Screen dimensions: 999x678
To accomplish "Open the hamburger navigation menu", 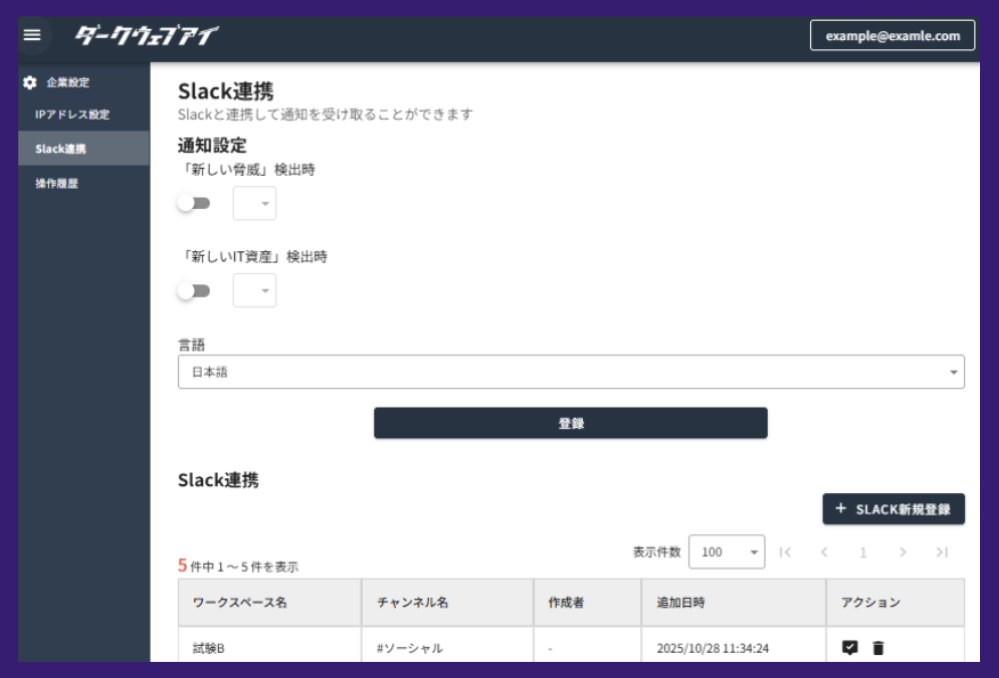I will click(33, 35).
